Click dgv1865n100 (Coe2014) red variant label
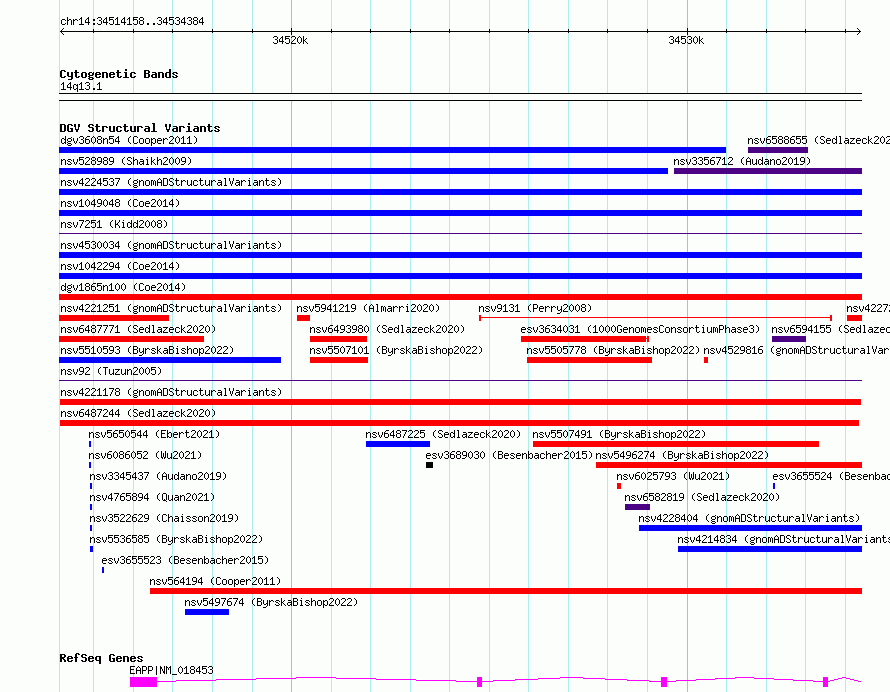890x692 pixels. click(x=123, y=287)
